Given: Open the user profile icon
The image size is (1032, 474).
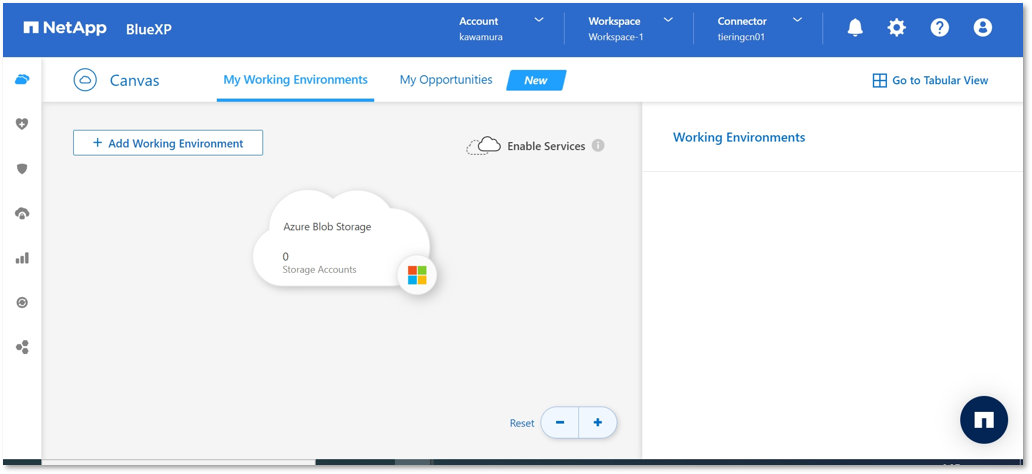Looking at the screenshot, I should click(x=982, y=28).
